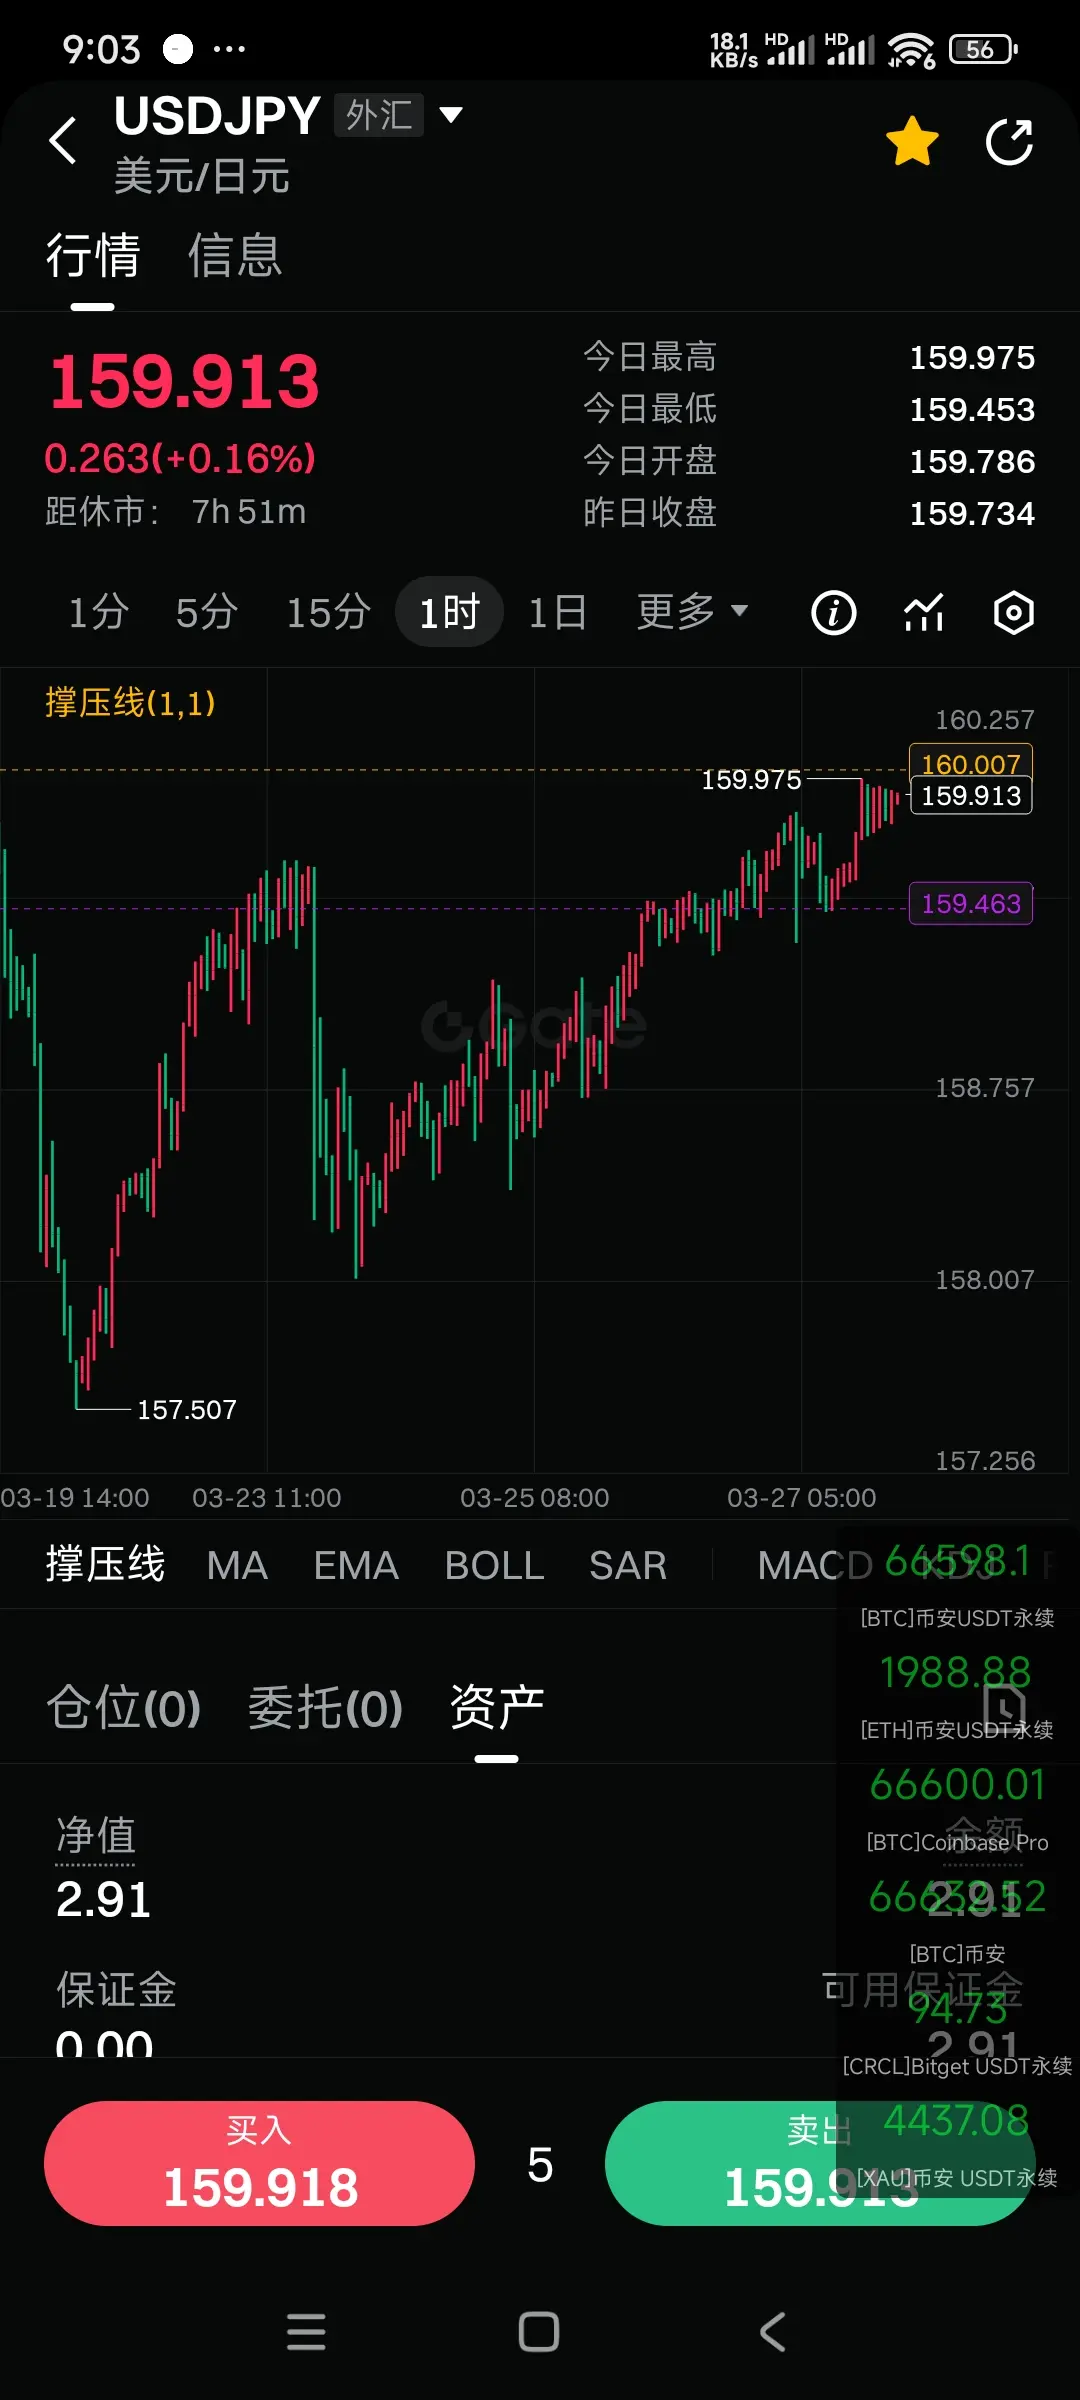The width and height of the screenshot is (1080, 2400).
Task: Switch to the 行情 tab
Action: [x=93, y=255]
